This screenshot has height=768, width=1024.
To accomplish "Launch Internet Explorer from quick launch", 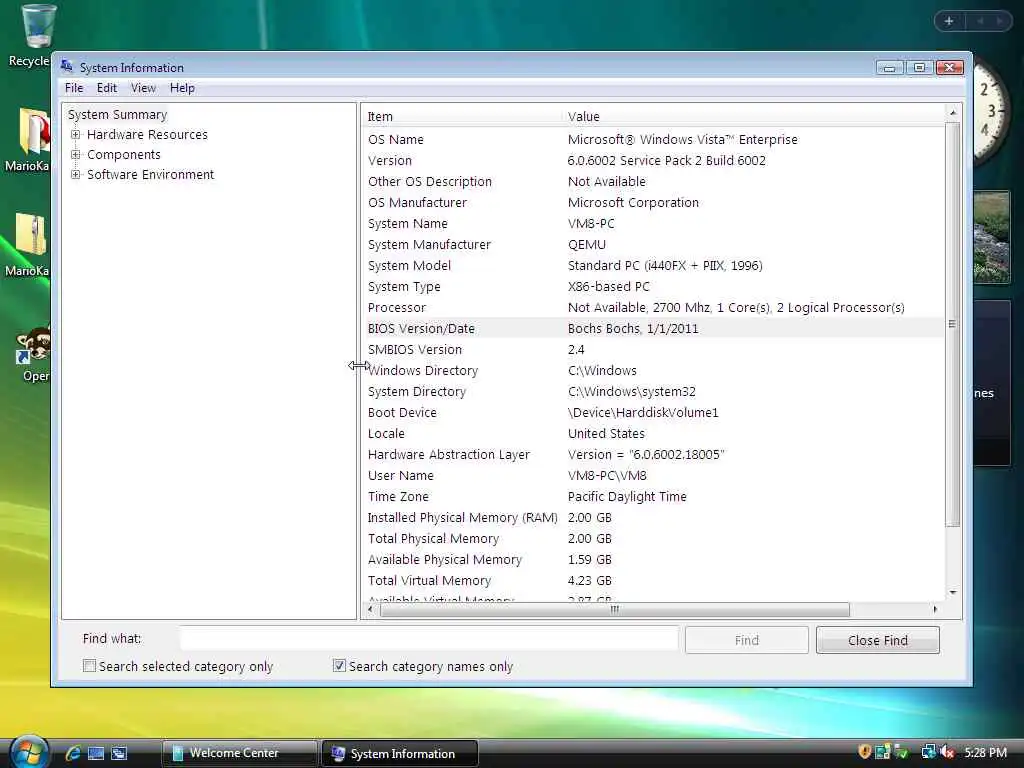I will 72,753.
